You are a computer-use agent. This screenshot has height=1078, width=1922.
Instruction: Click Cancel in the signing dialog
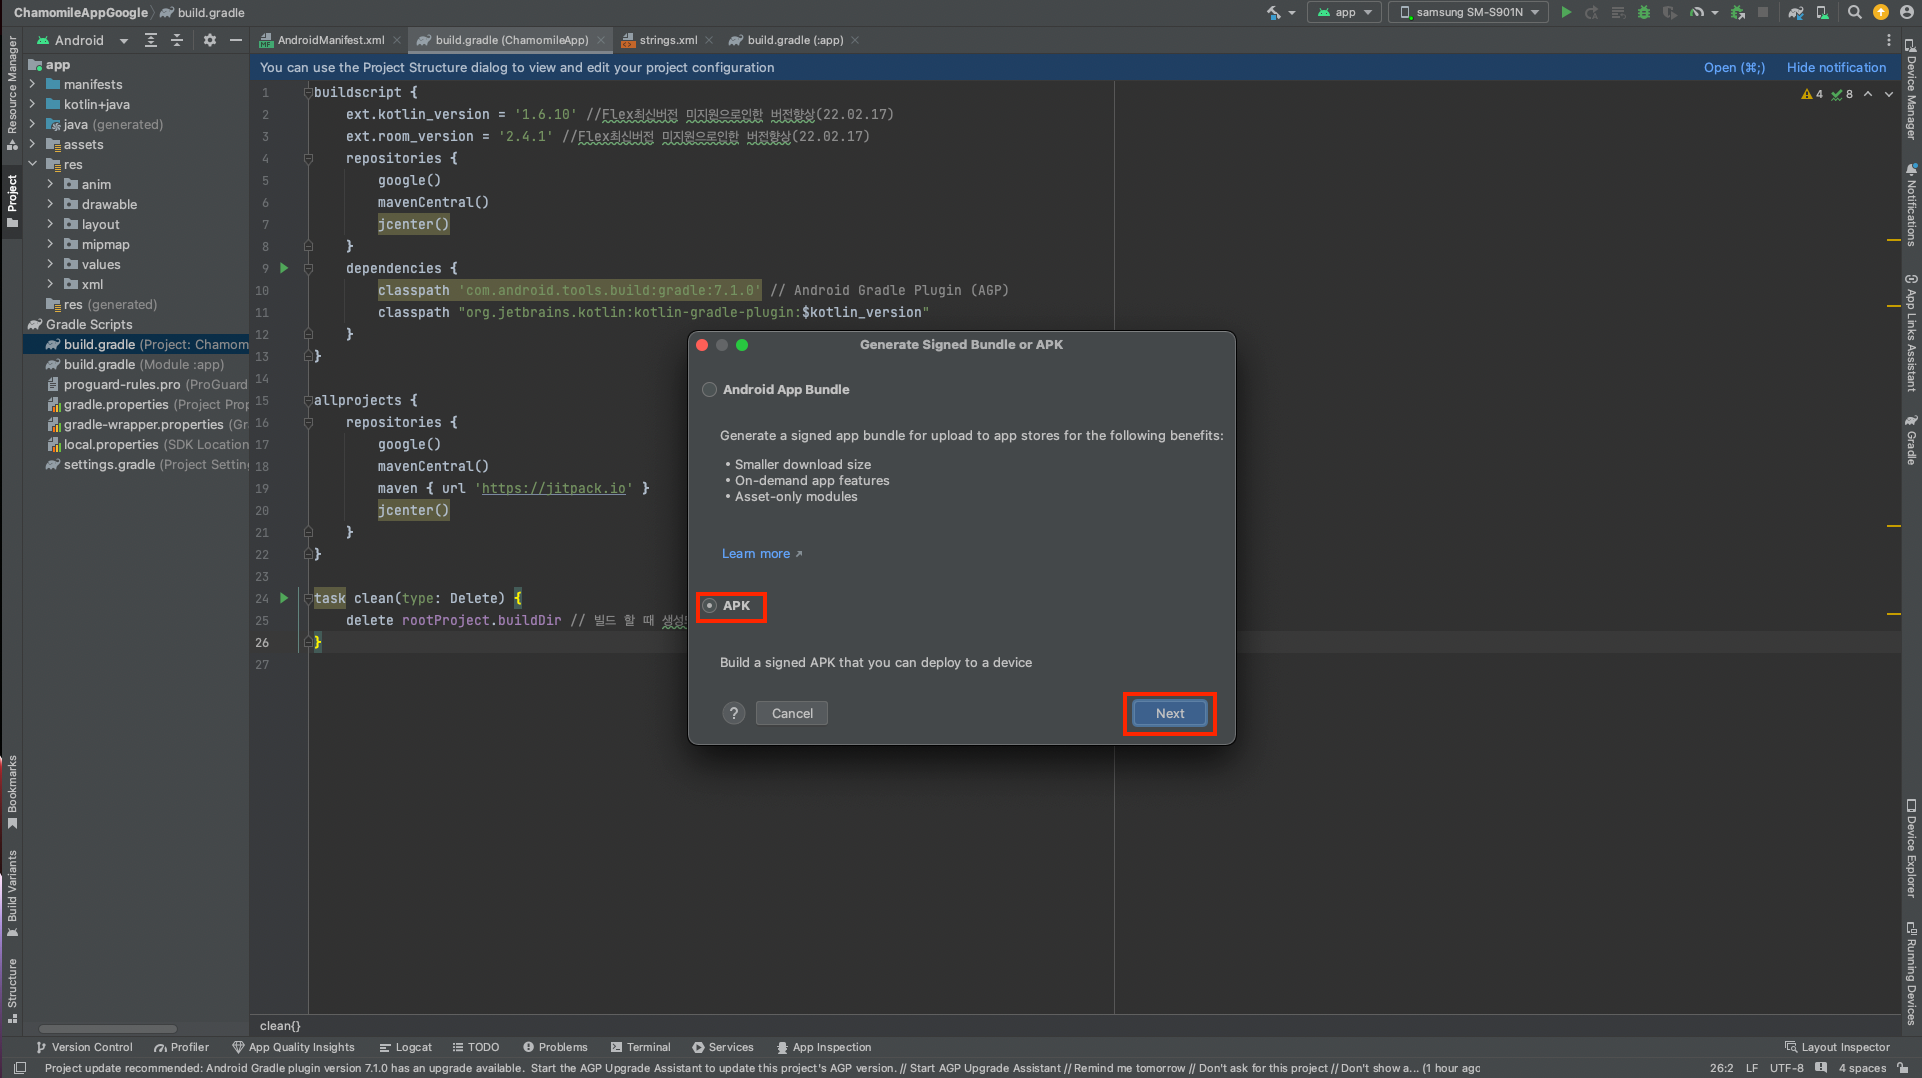click(x=792, y=713)
